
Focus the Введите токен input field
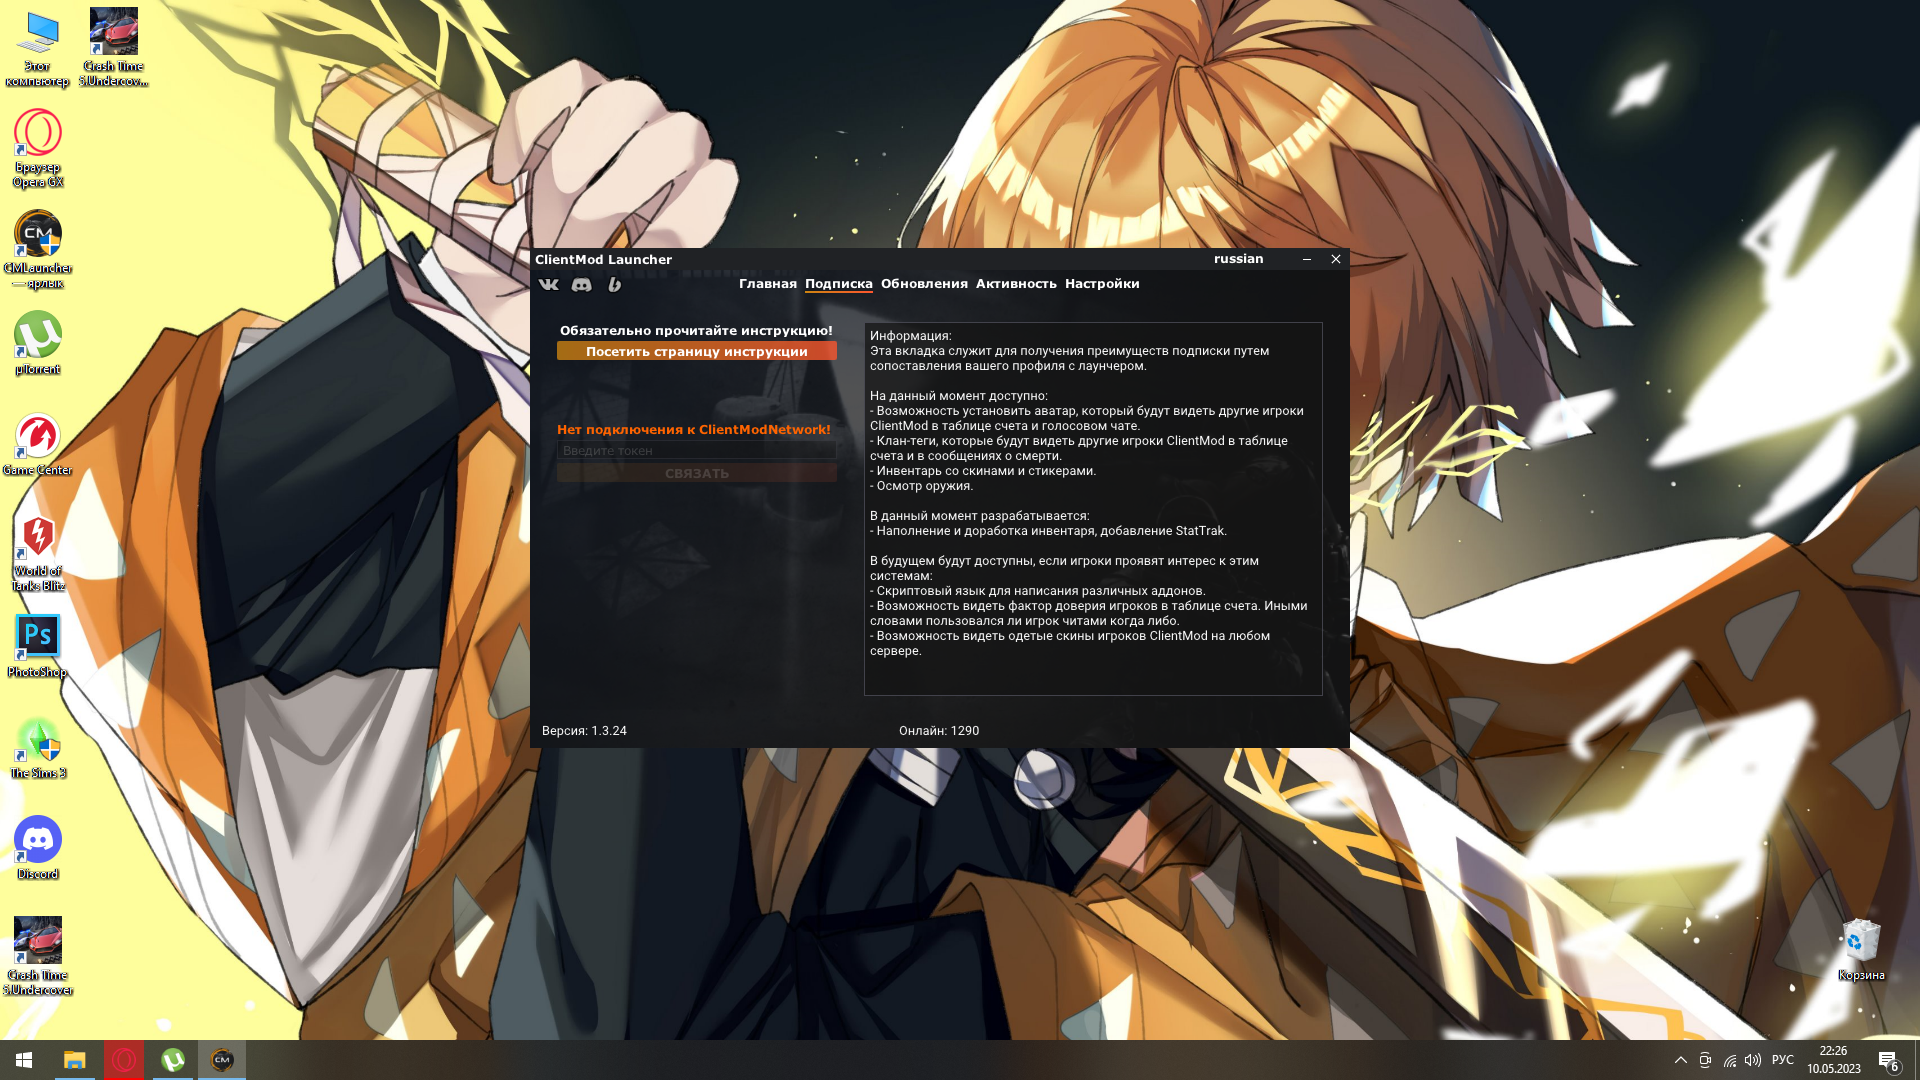[696, 451]
